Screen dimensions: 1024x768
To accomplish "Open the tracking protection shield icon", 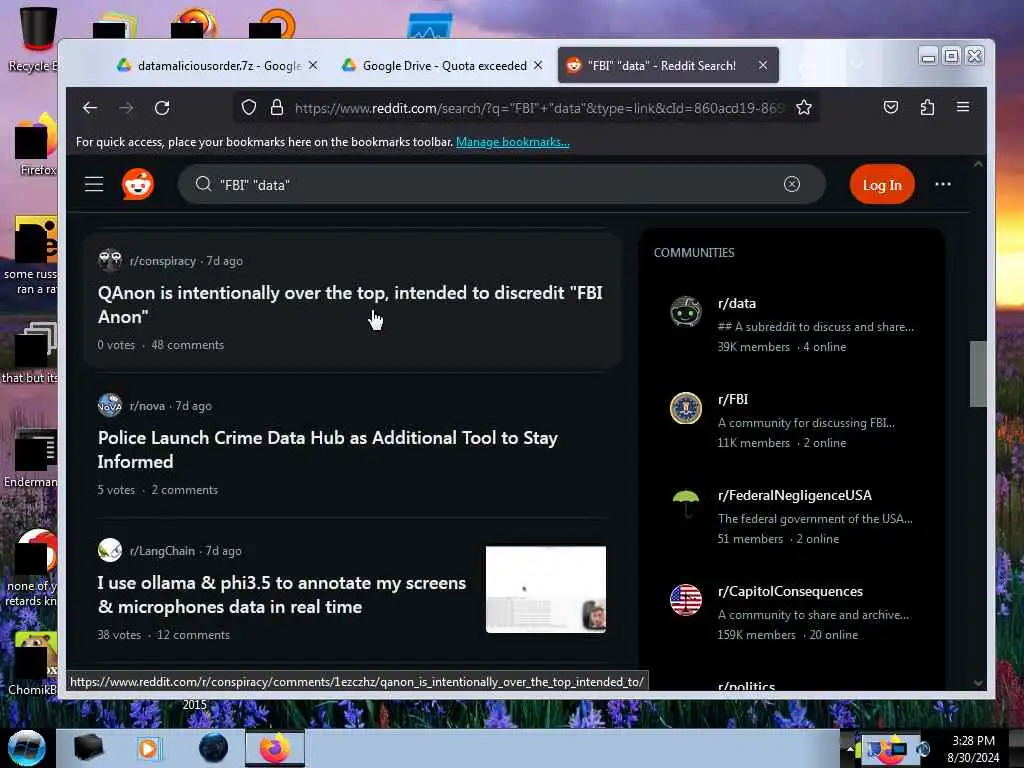I will point(248,108).
